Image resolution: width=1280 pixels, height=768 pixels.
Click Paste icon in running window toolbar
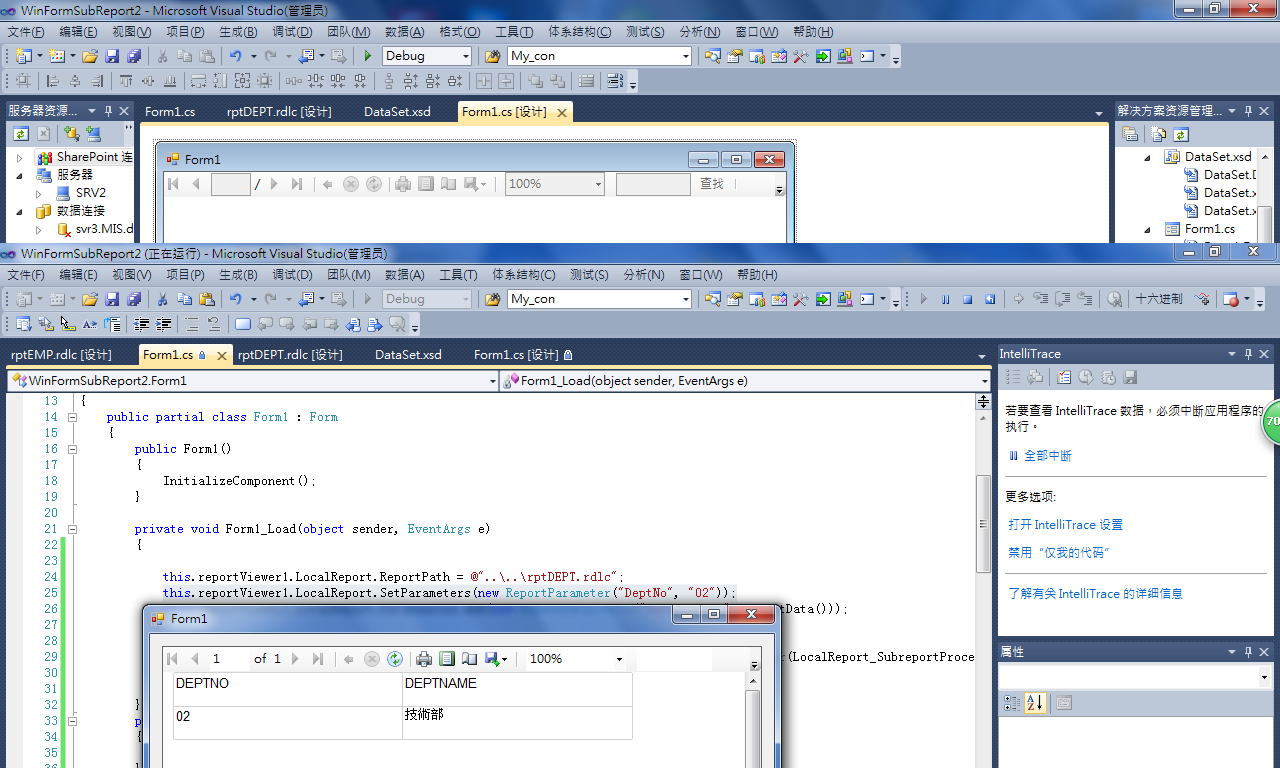(206, 299)
